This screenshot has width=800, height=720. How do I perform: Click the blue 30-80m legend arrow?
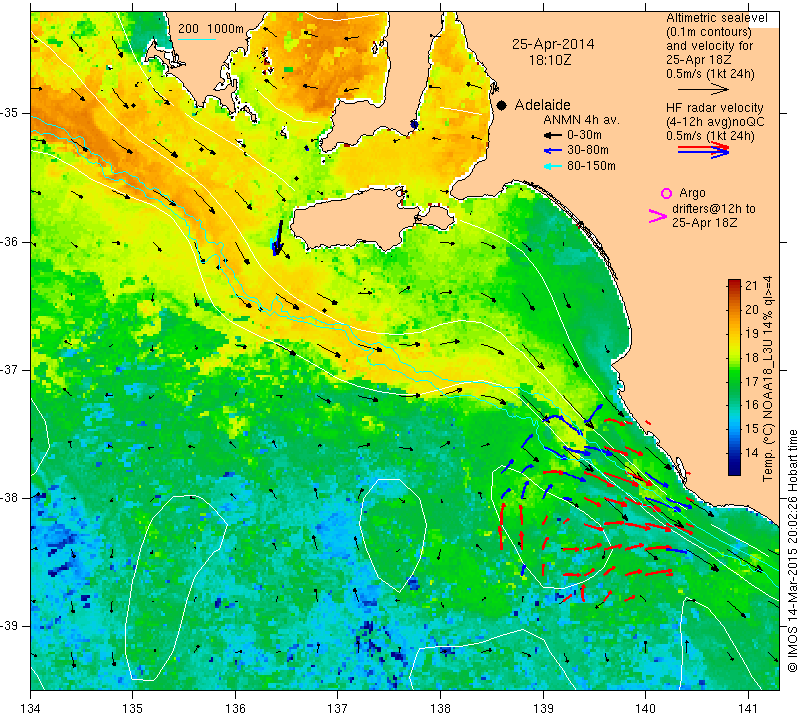552,151
